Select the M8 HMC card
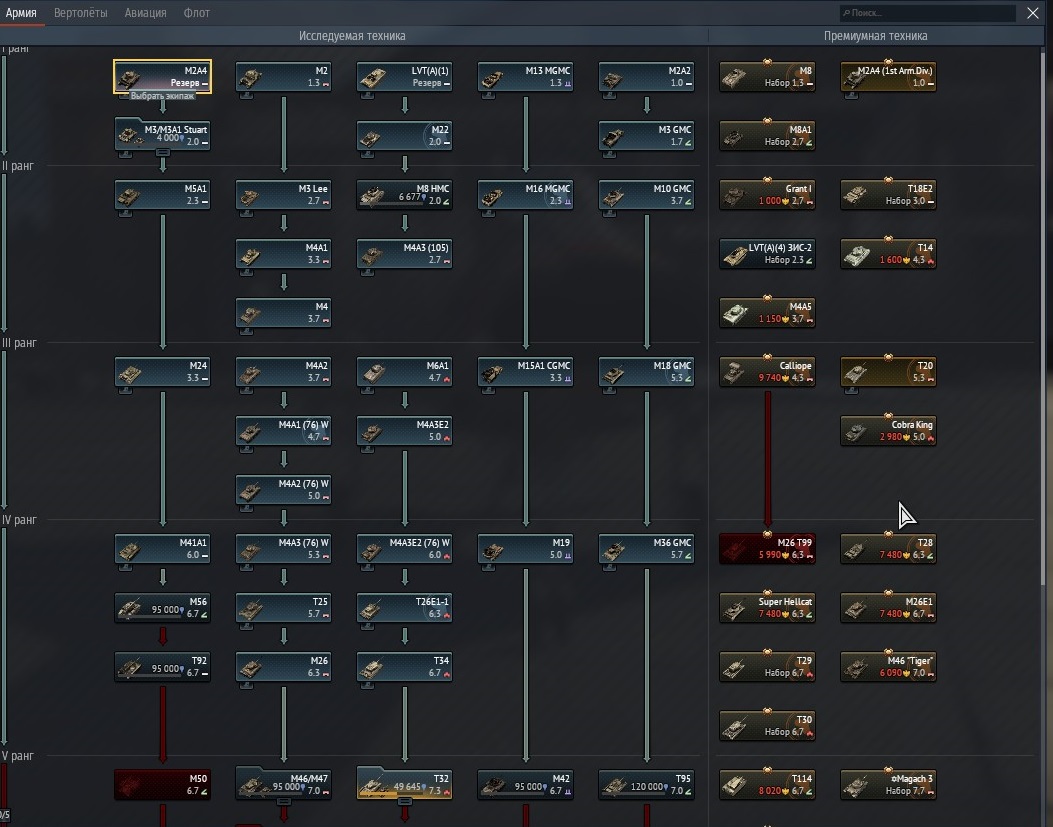 click(x=404, y=195)
